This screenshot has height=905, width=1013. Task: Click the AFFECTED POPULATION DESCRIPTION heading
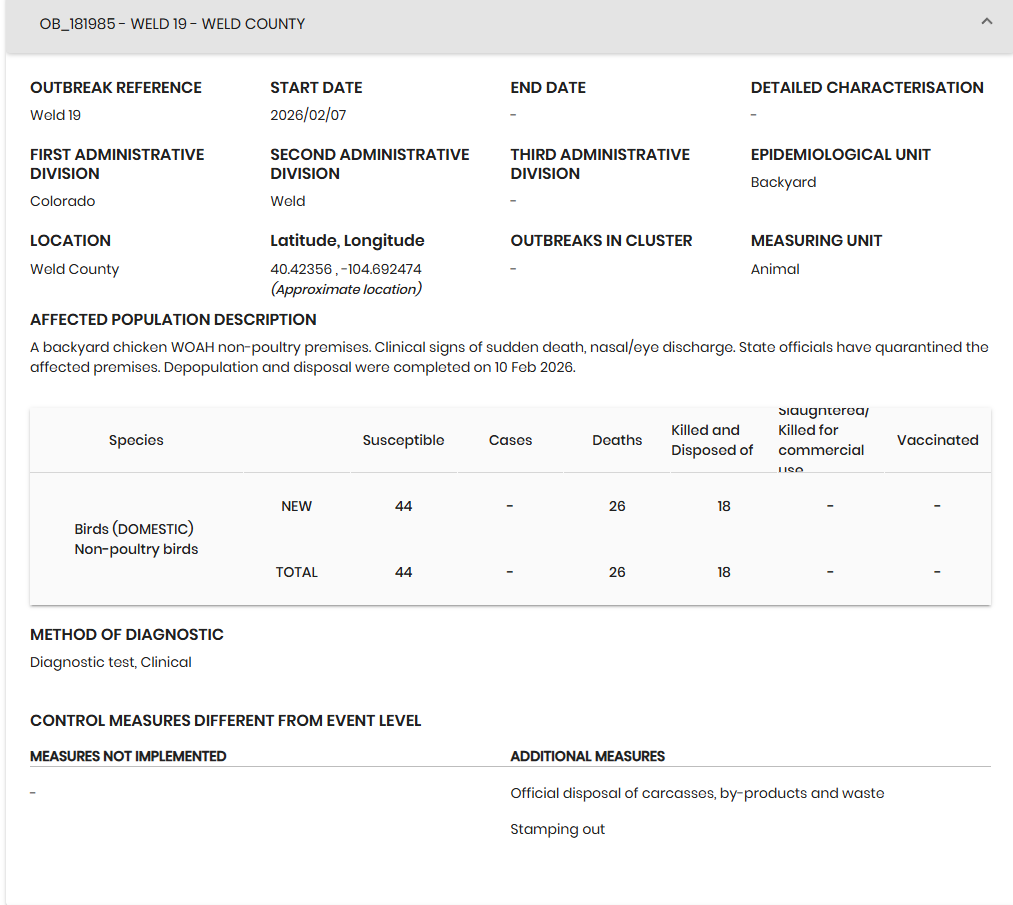173,319
